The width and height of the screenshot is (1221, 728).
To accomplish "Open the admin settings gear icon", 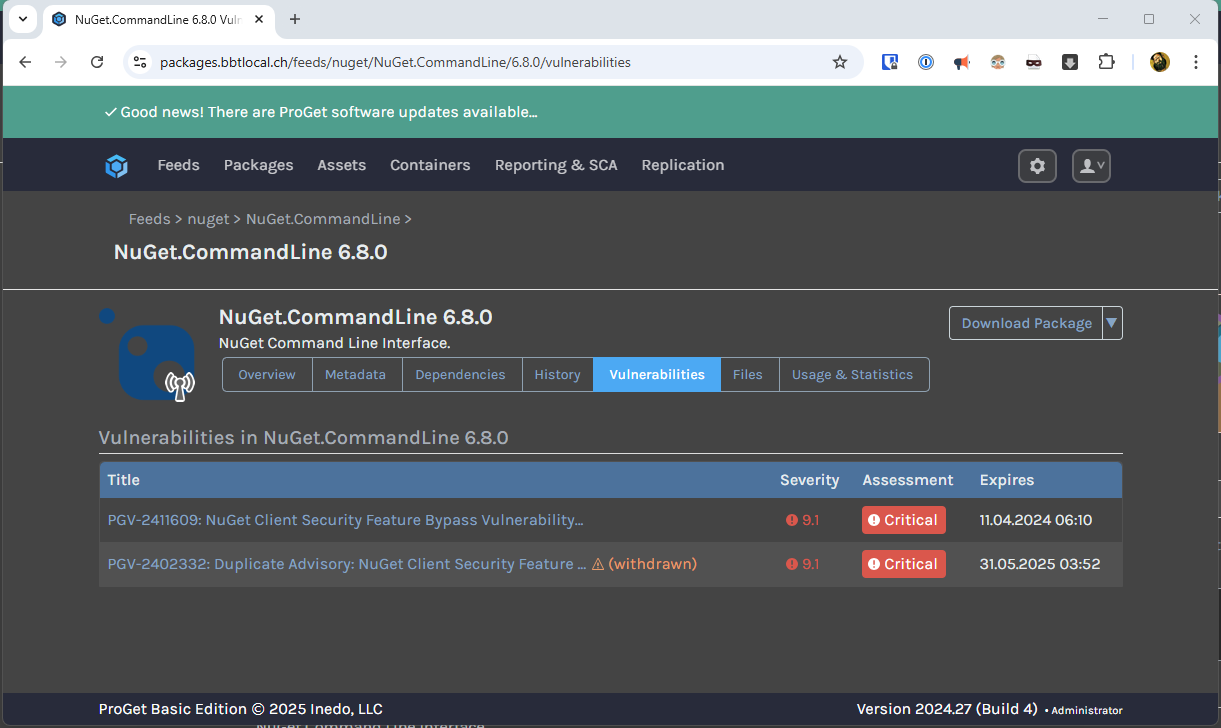I will (x=1037, y=166).
